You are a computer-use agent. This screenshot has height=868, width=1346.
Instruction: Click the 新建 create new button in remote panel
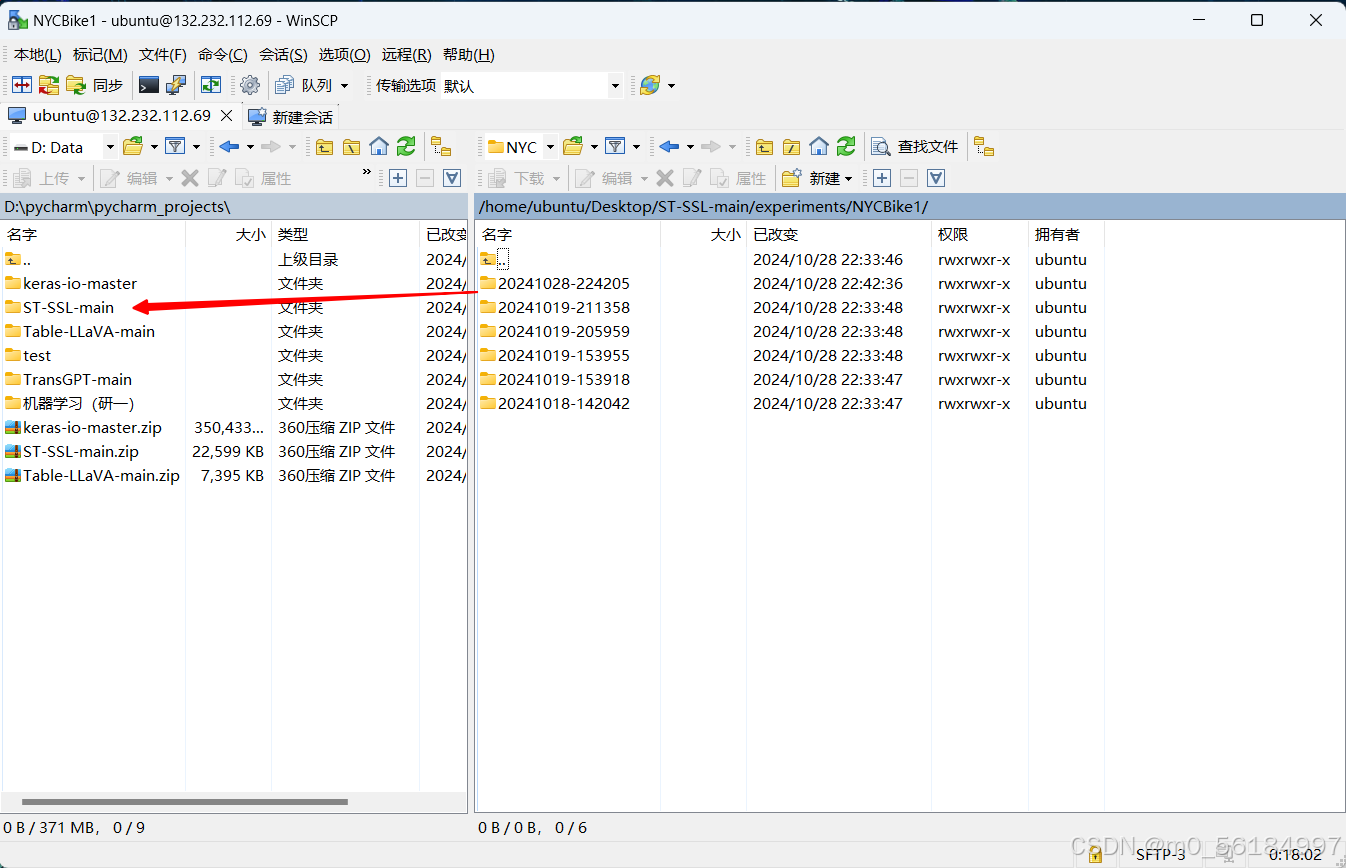click(x=819, y=178)
